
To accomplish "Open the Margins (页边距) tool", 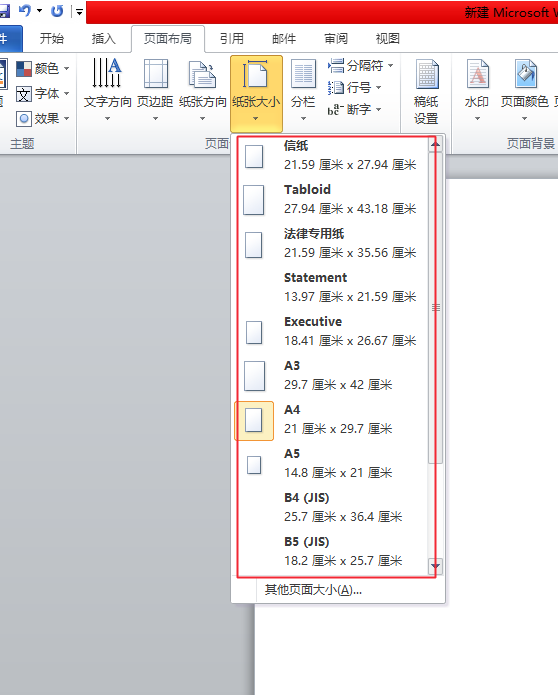I will [155, 91].
